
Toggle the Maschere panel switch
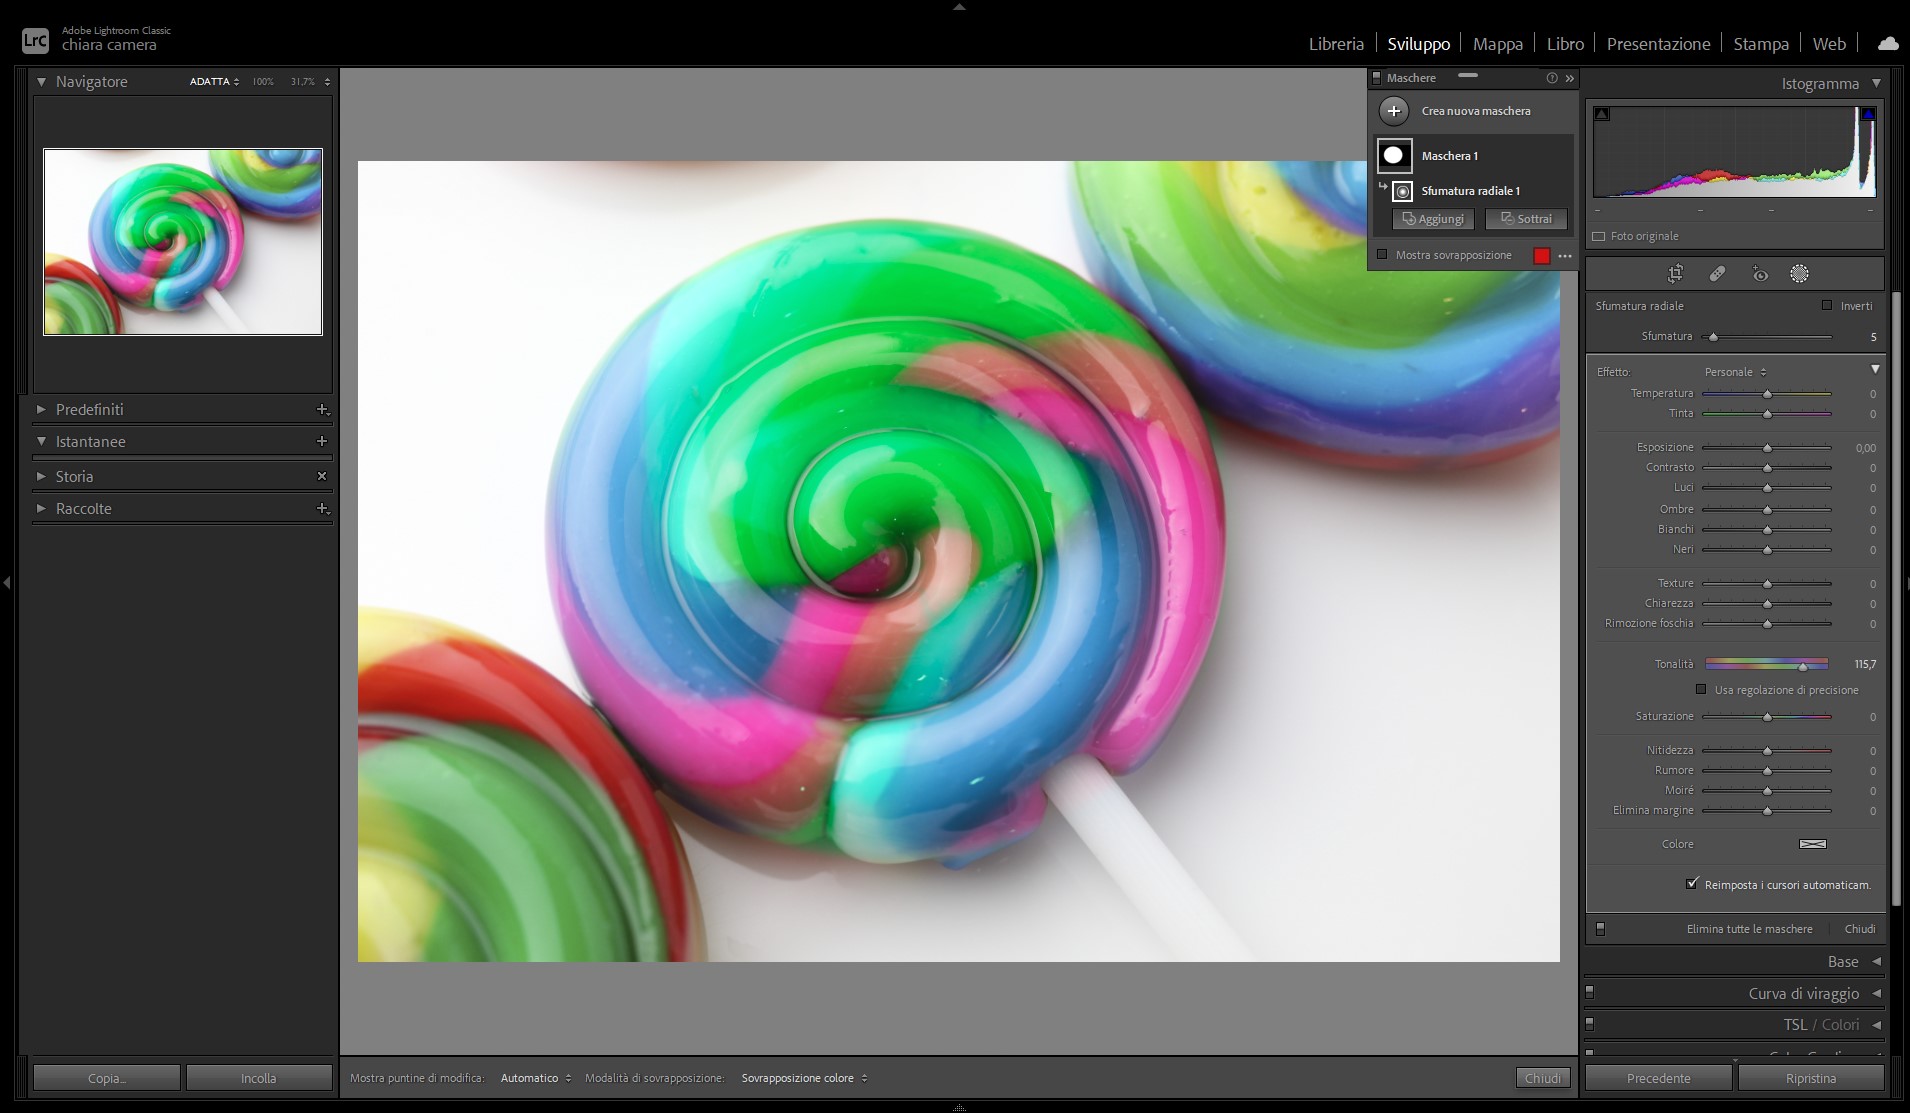click(1376, 78)
